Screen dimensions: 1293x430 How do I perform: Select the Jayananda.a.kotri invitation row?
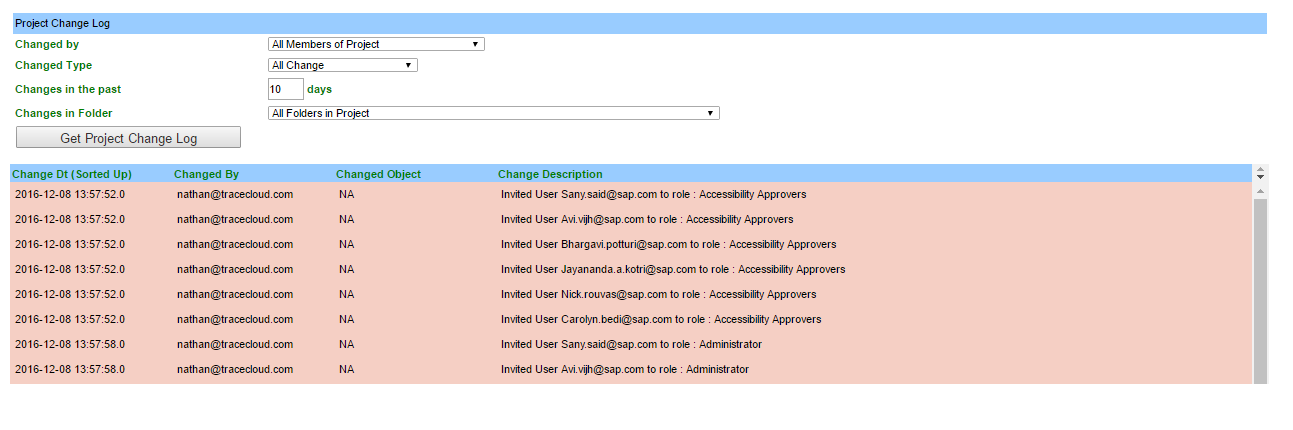click(630, 269)
